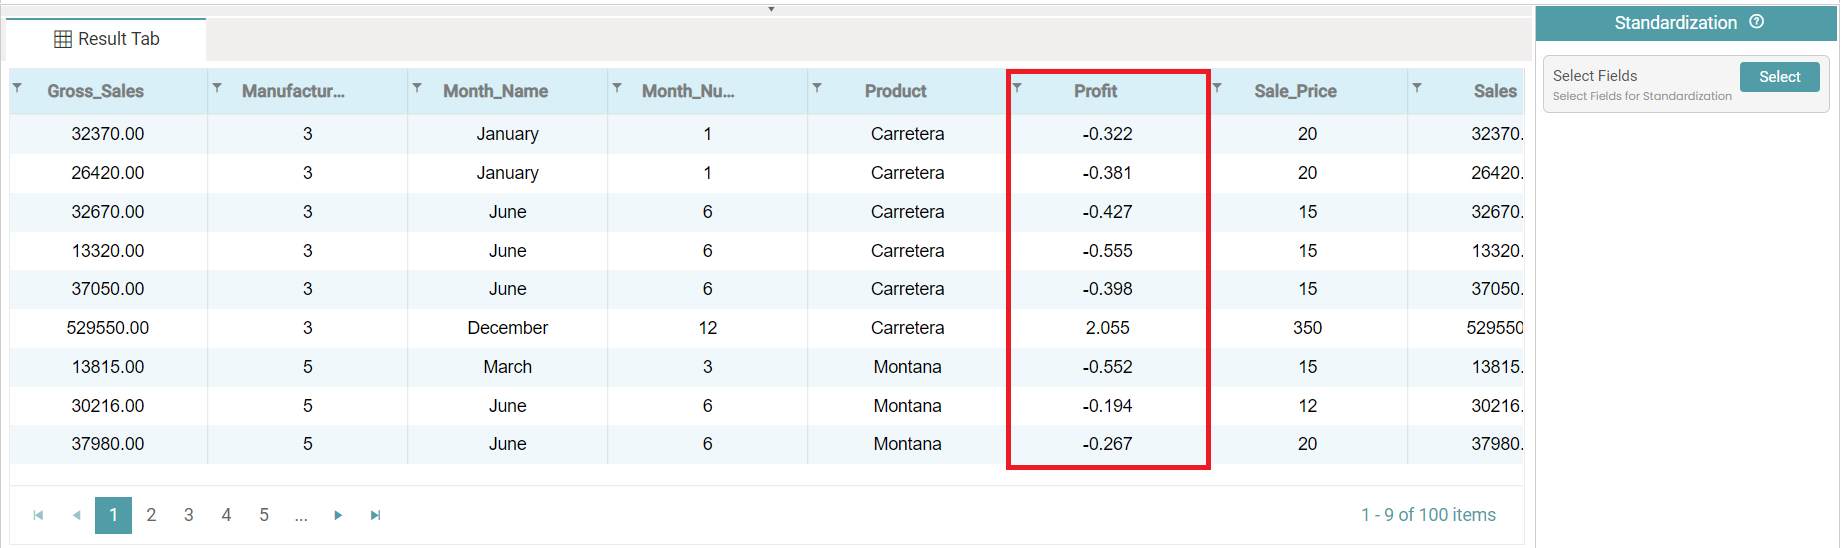Jump to the last results page
This screenshot has height=548, width=1843.
click(x=375, y=515)
